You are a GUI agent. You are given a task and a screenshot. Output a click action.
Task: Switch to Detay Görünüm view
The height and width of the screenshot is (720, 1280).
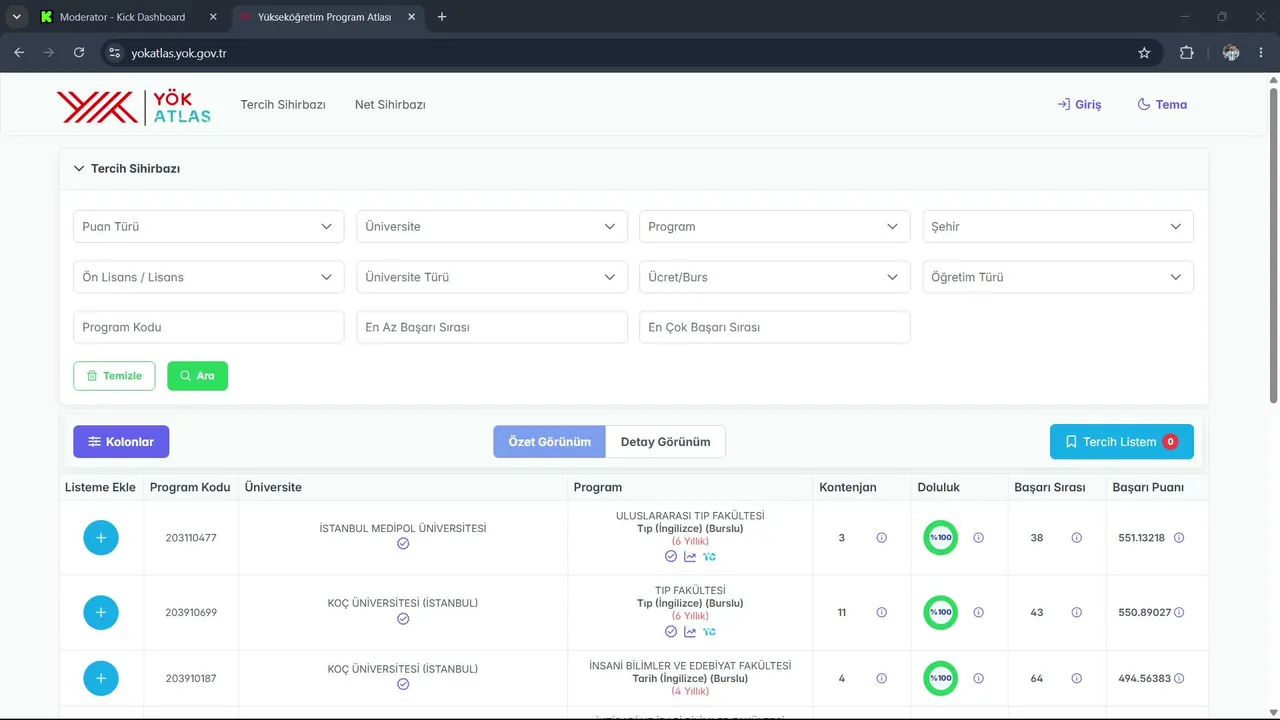(666, 442)
